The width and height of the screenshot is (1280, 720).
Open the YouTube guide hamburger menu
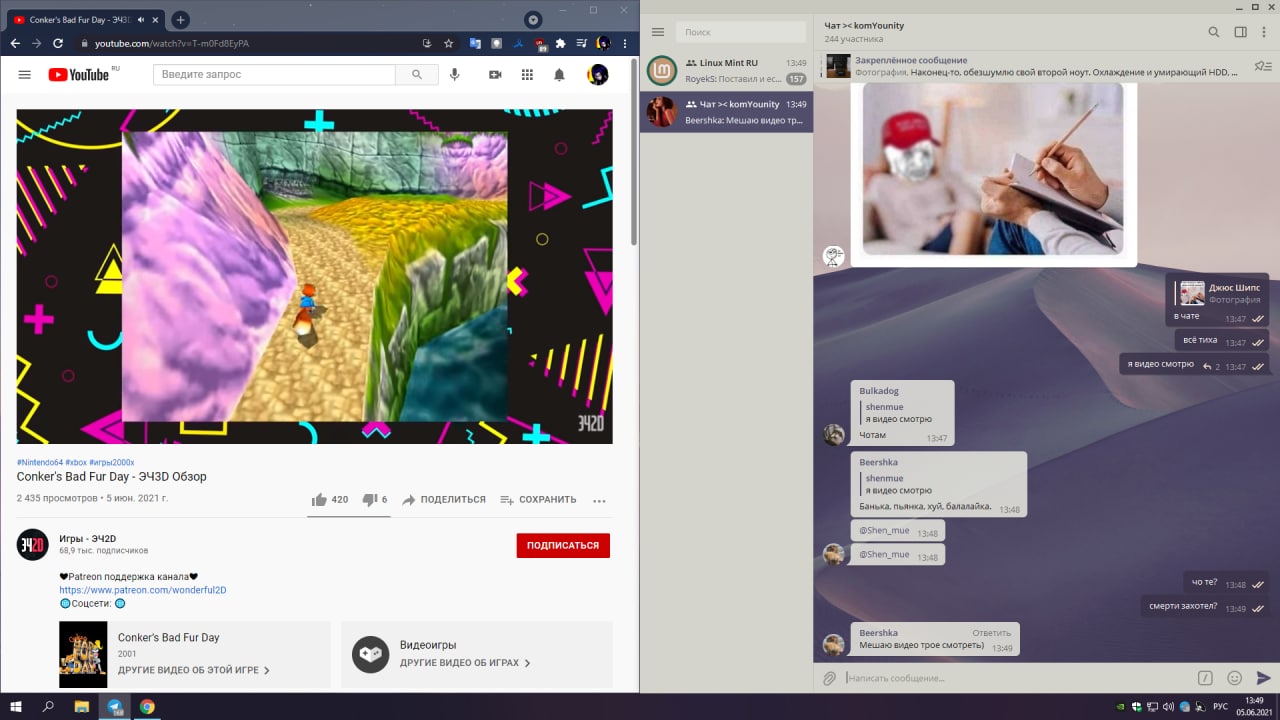pos(24,75)
